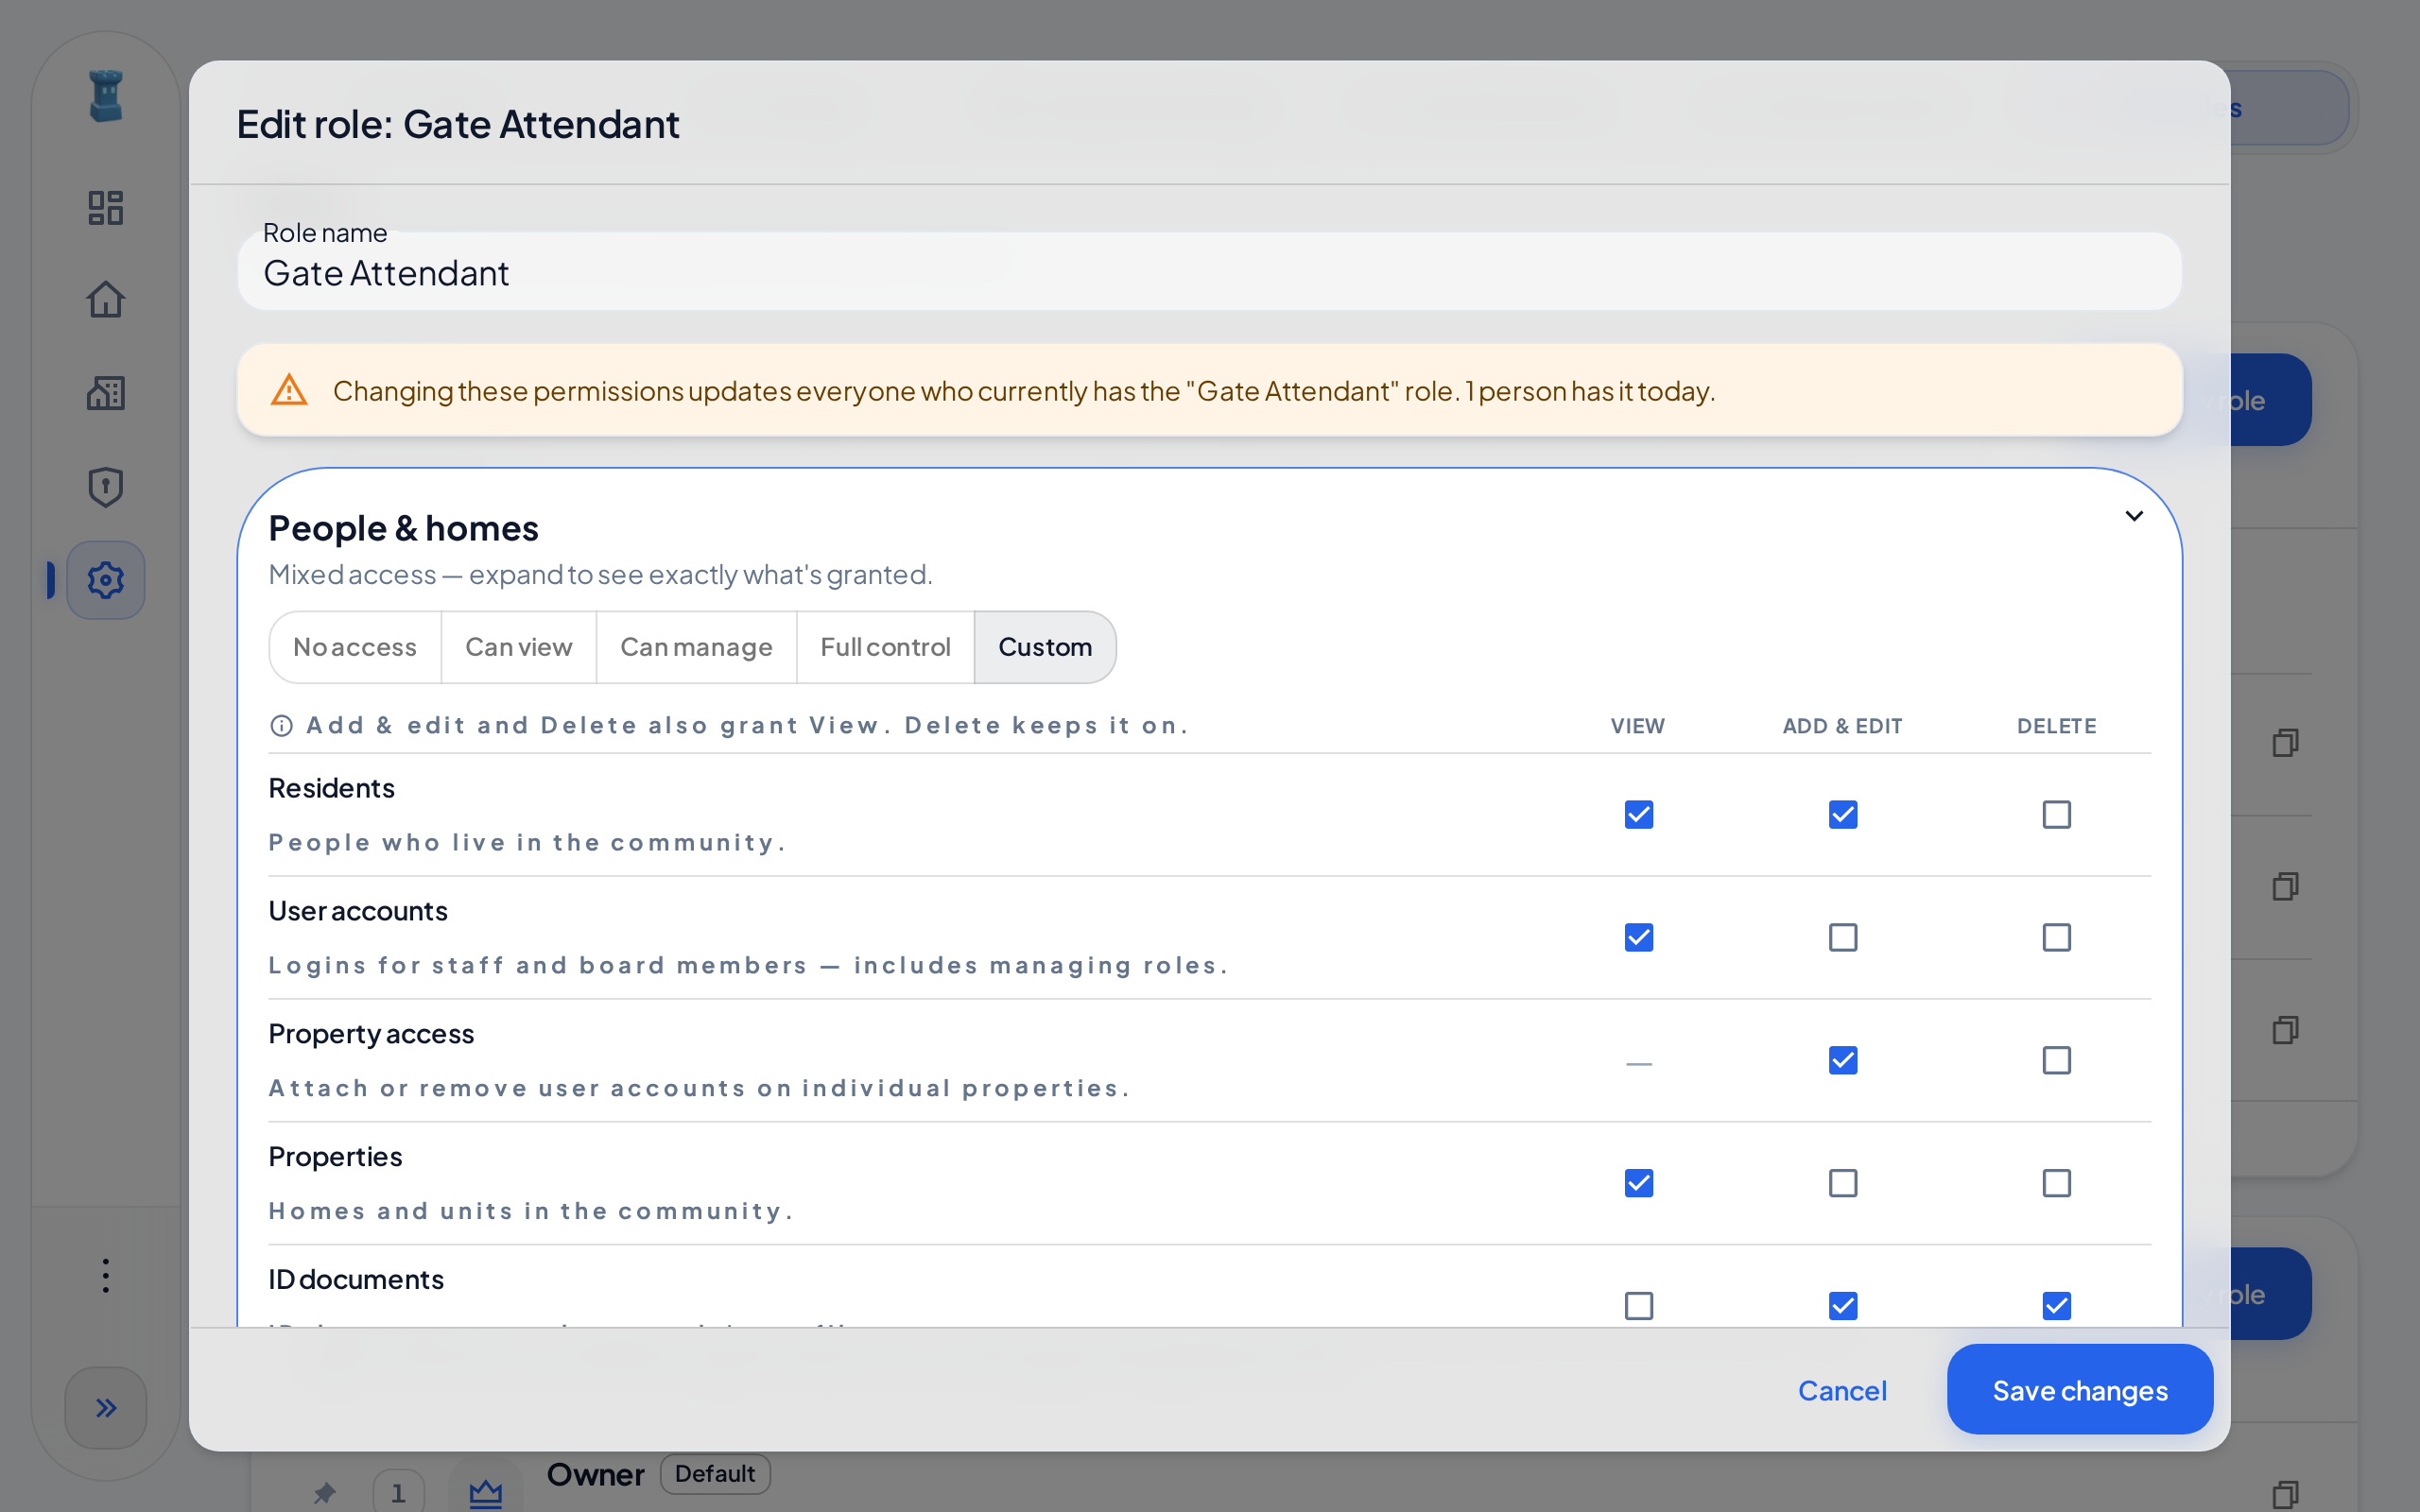Go to the home icon in sidebar
This screenshot has height=1512, width=2420.
point(106,300)
